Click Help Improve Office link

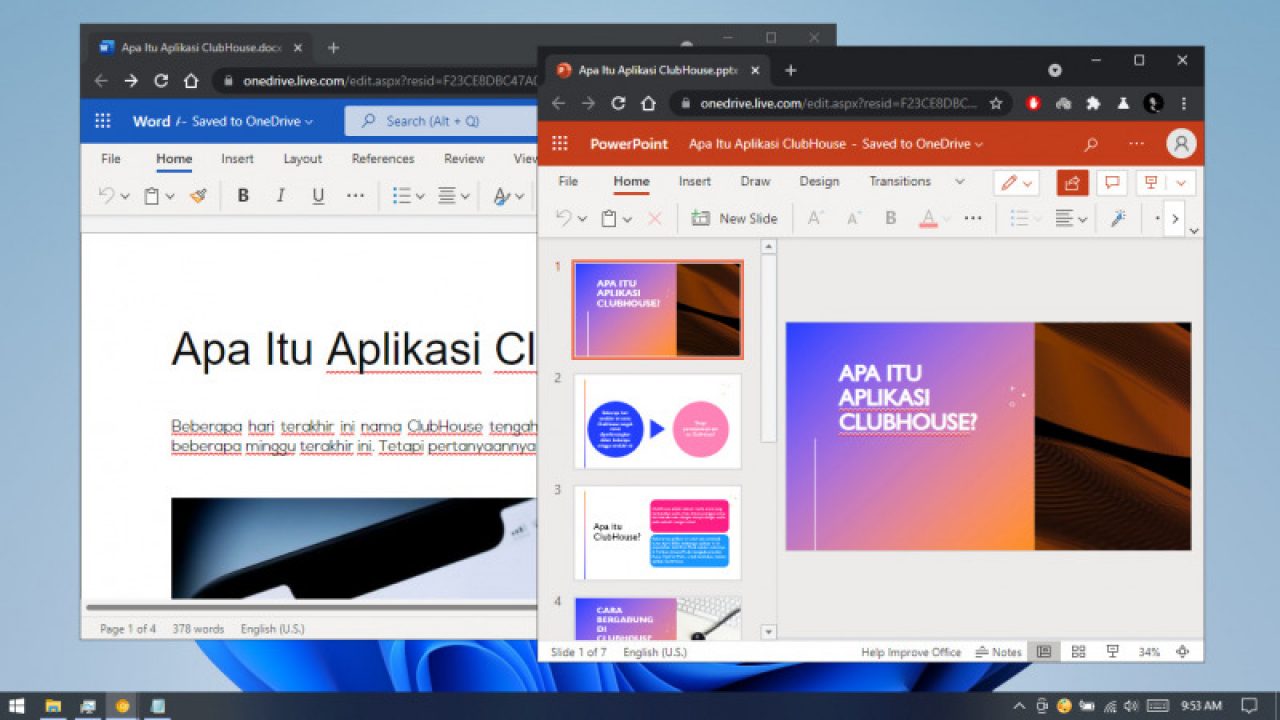[x=911, y=652]
